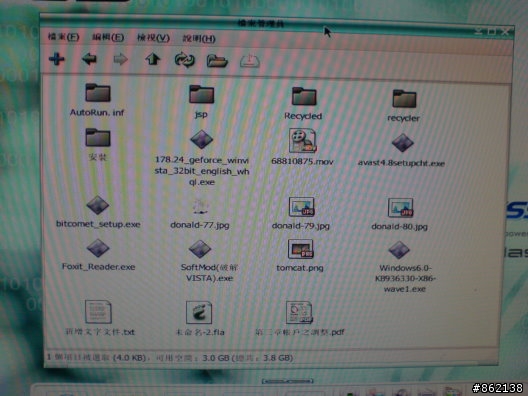Select the bitcomet_setup.exe icon
Screen dimensions: 528x396
(98, 205)
